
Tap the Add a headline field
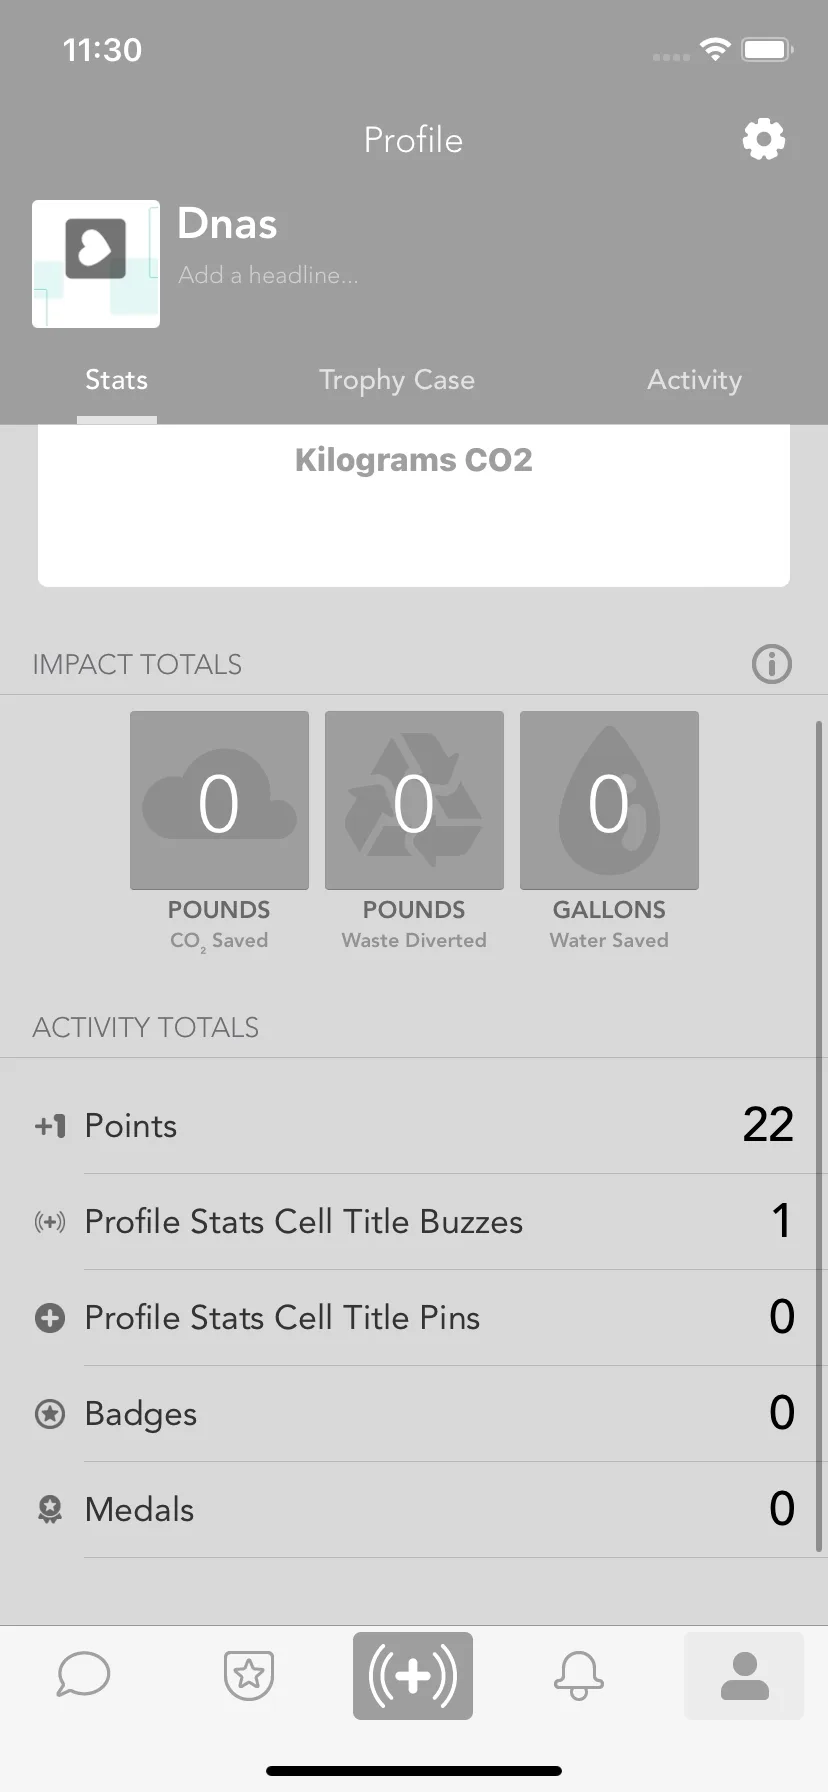[268, 275]
